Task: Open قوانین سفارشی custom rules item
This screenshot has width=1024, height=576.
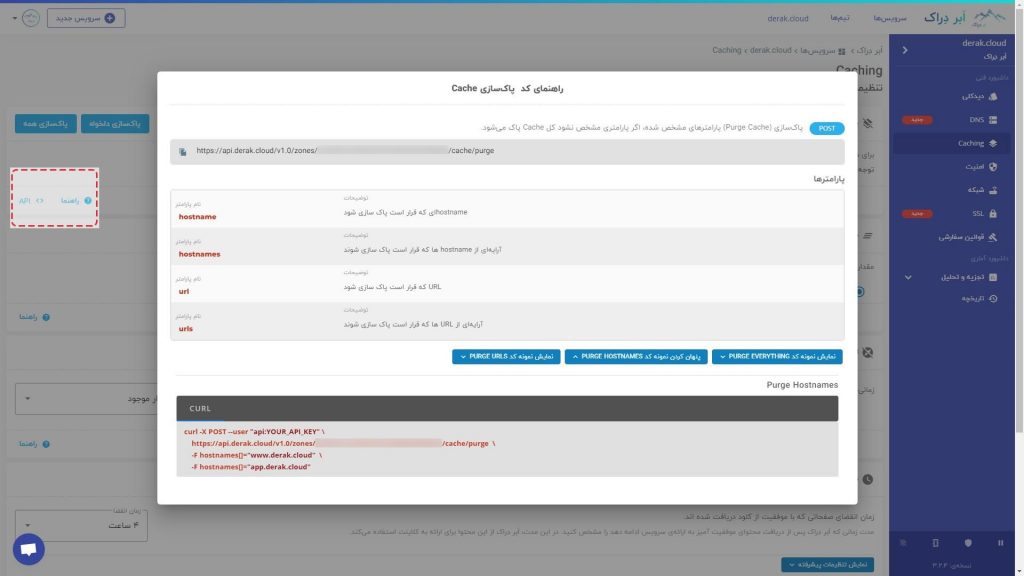Action: 968,237
